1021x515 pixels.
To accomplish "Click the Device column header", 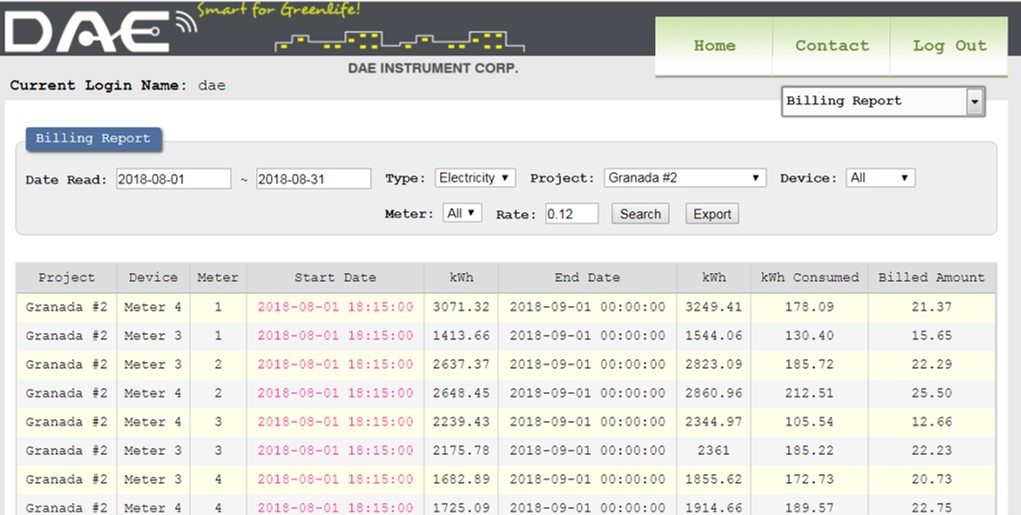I will pos(153,277).
